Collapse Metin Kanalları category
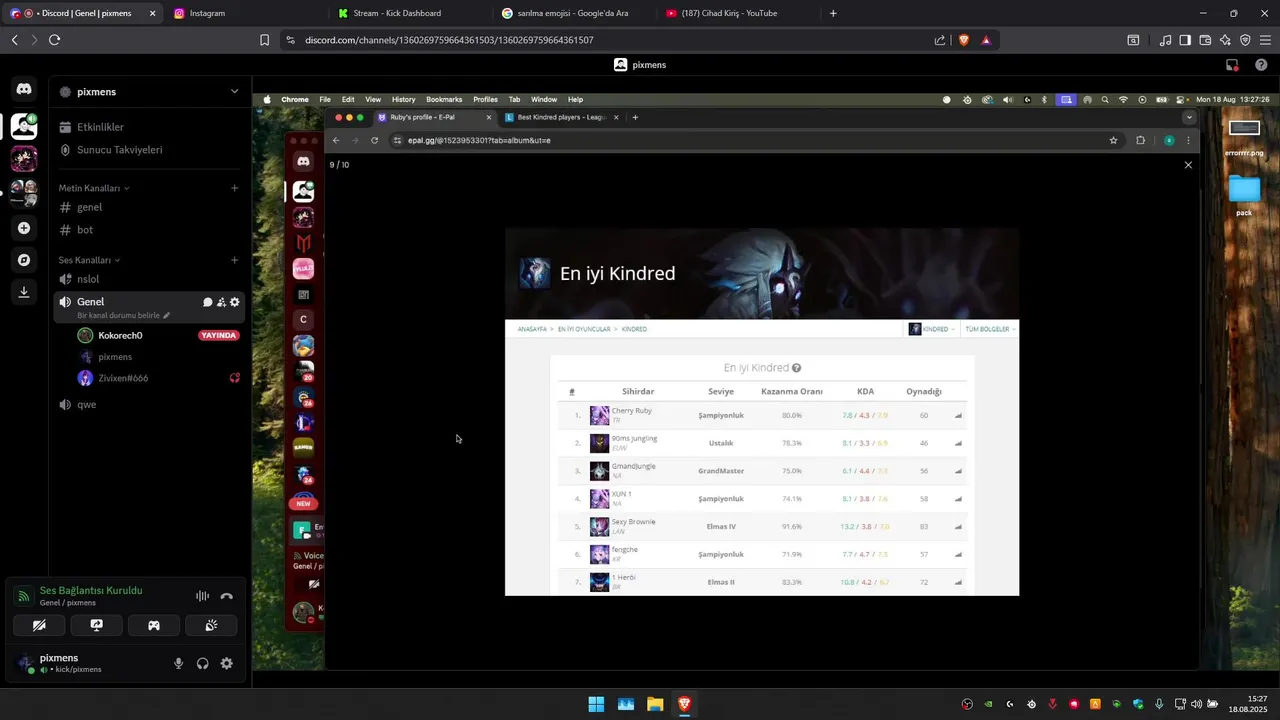This screenshot has width=1280, height=720. click(x=93, y=188)
